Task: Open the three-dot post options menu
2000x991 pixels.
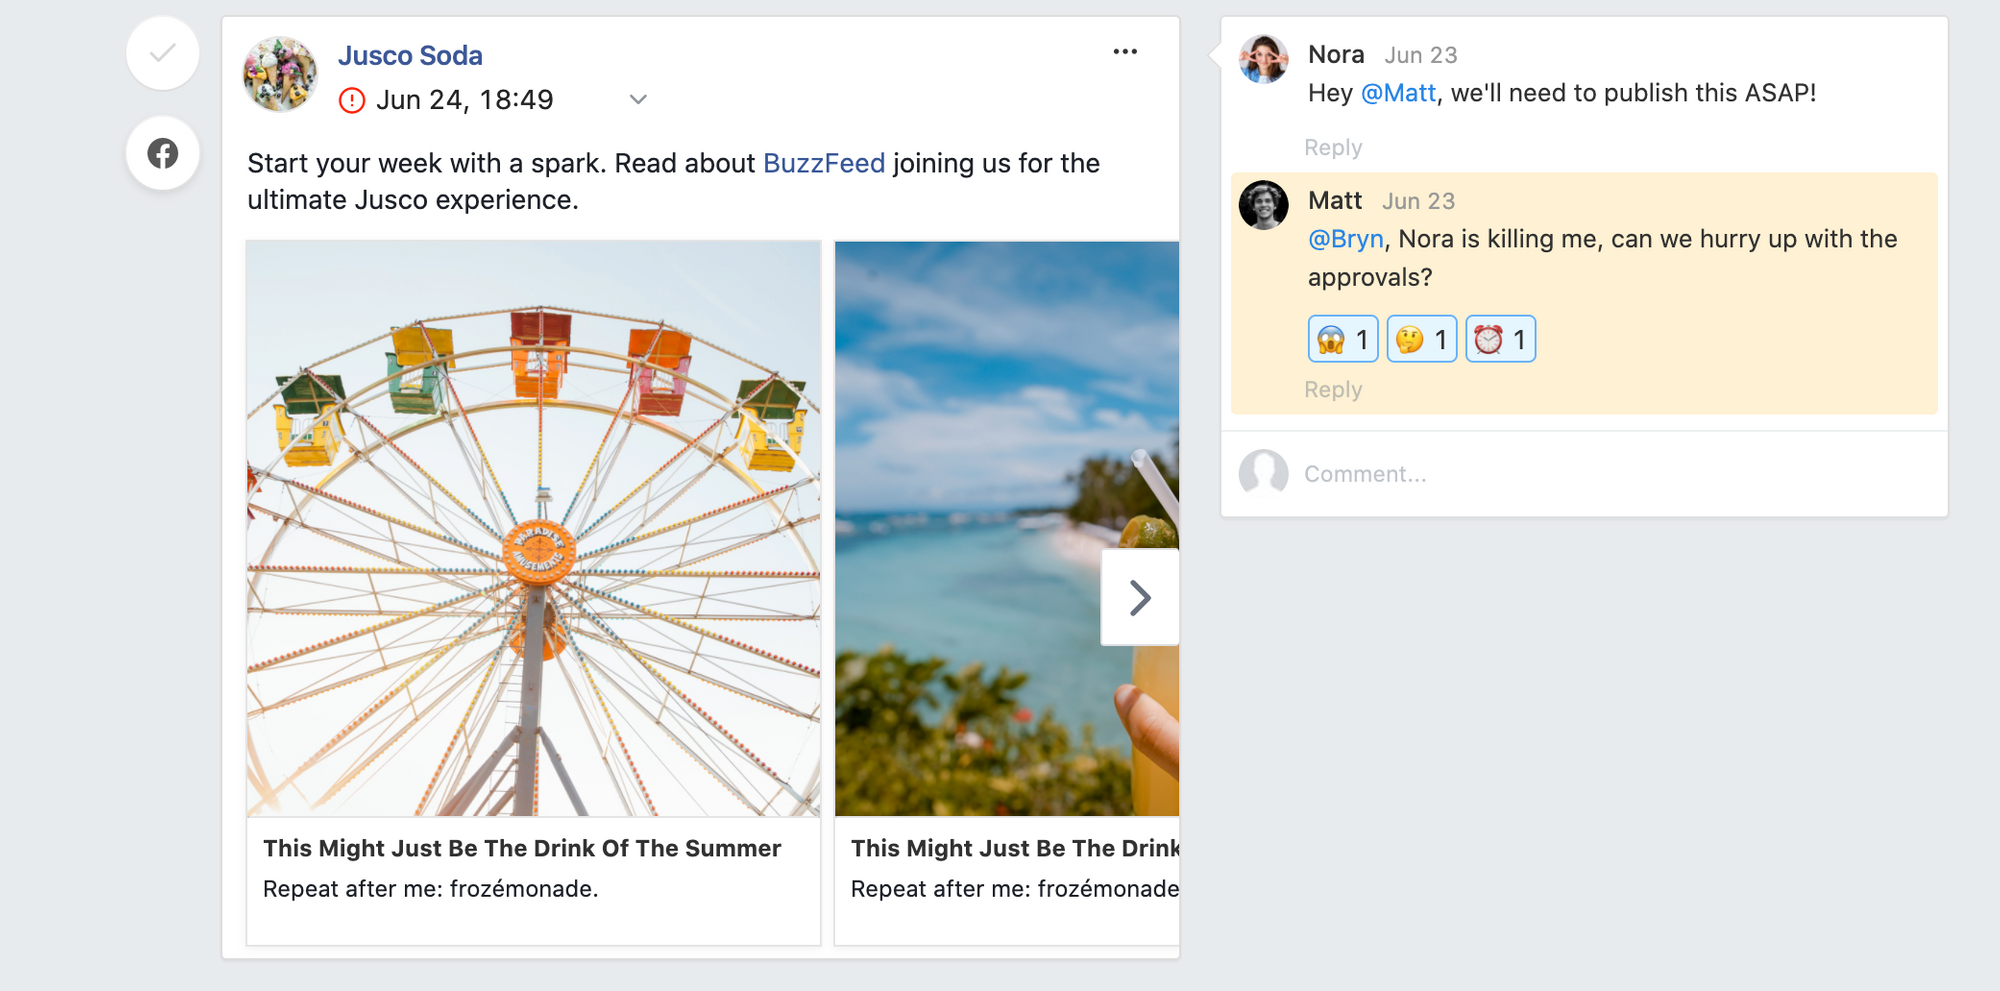Action: click(1125, 52)
